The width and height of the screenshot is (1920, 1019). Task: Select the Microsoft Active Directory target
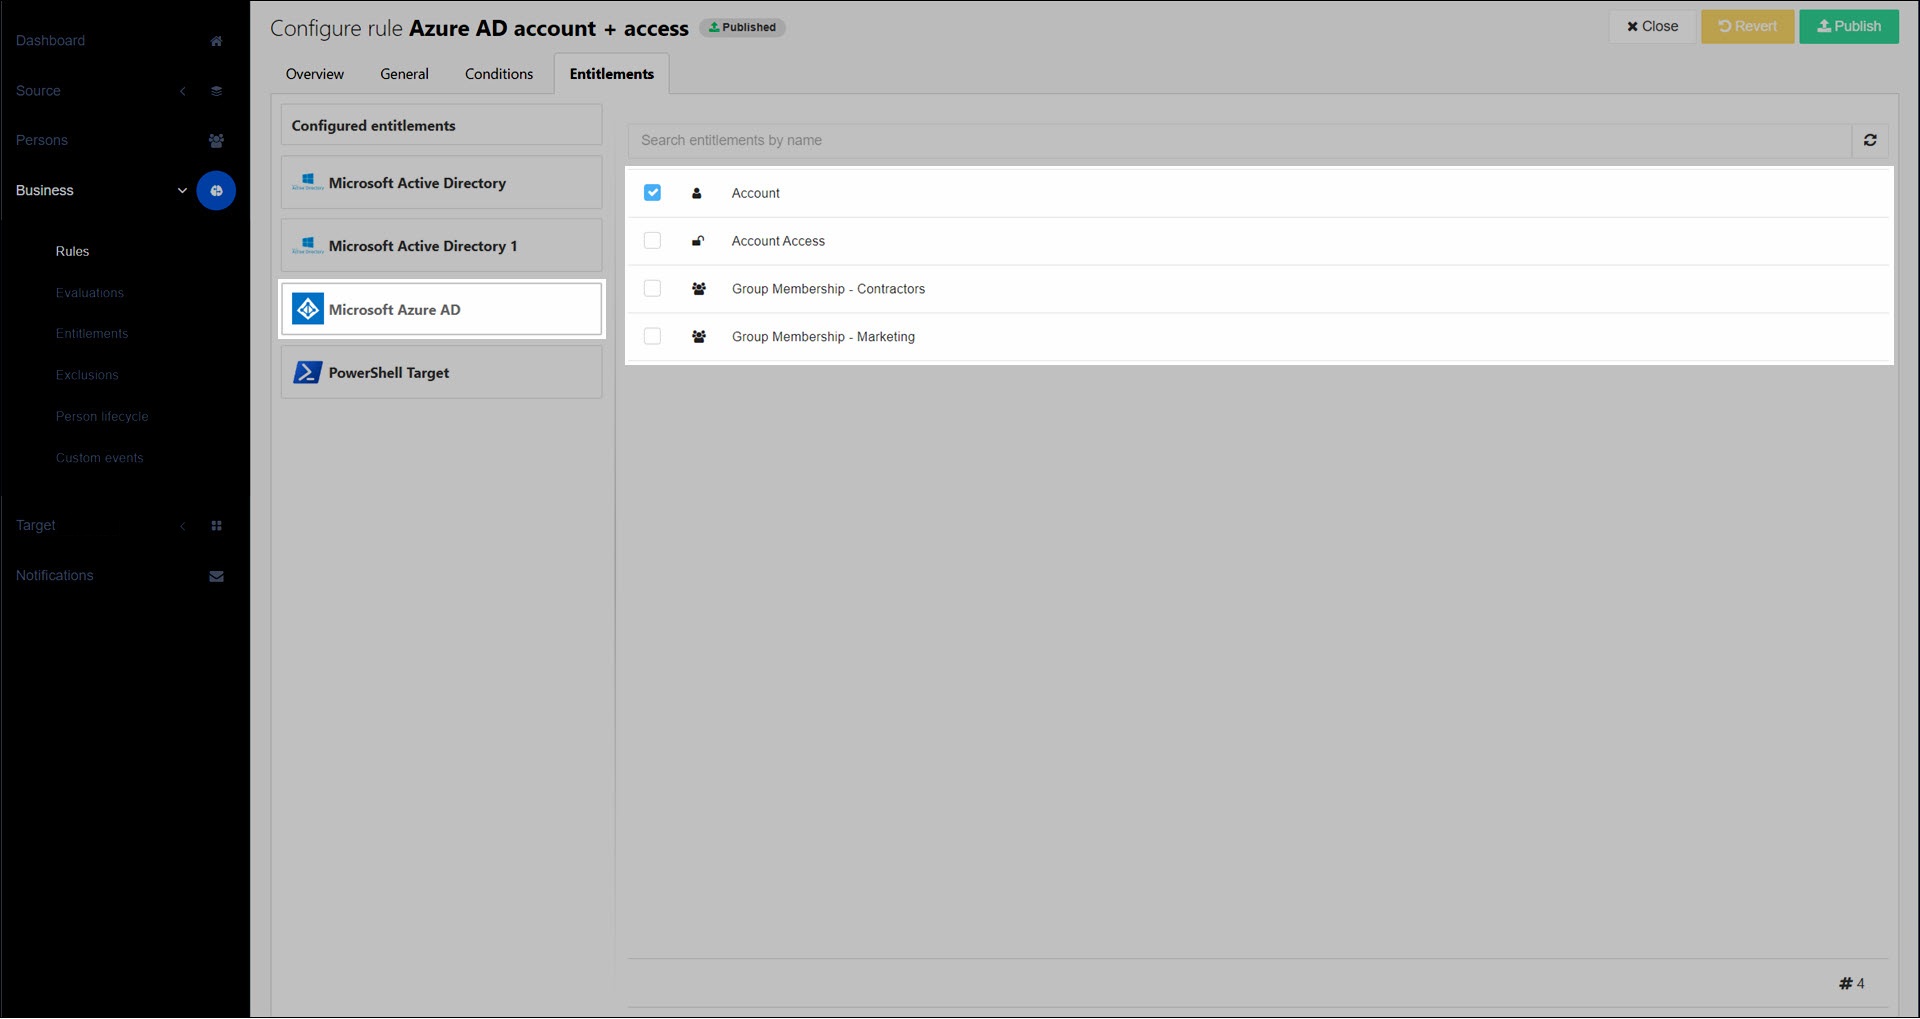point(441,182)
